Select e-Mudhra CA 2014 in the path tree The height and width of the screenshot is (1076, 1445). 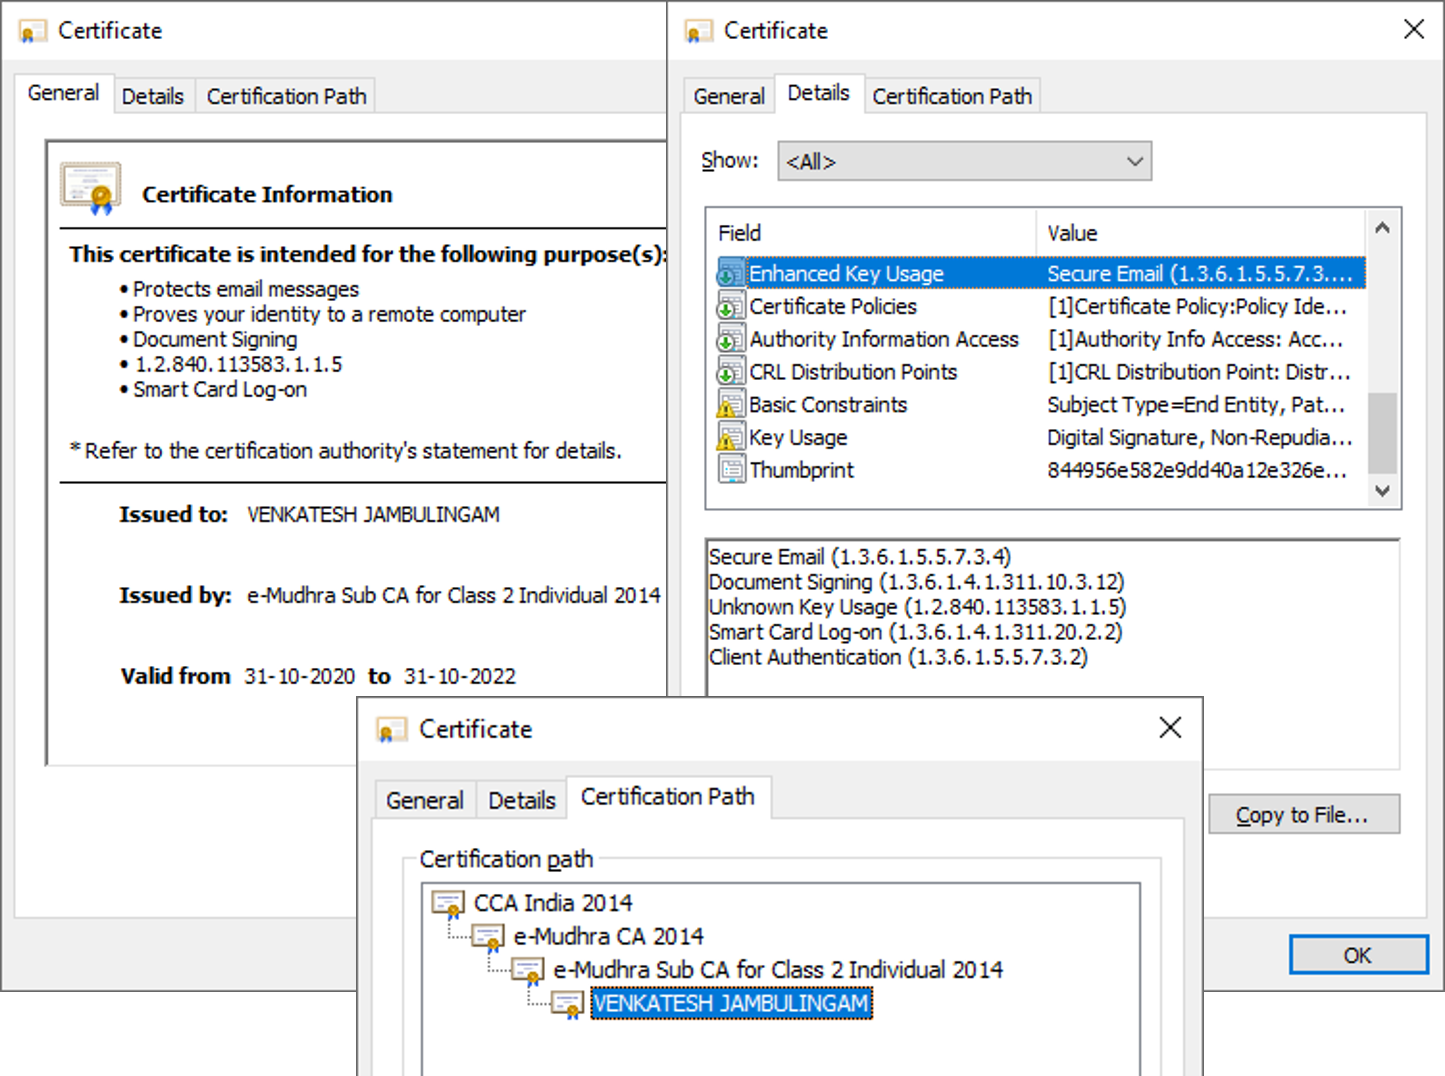pyautogui.click(x=608, y=937)
